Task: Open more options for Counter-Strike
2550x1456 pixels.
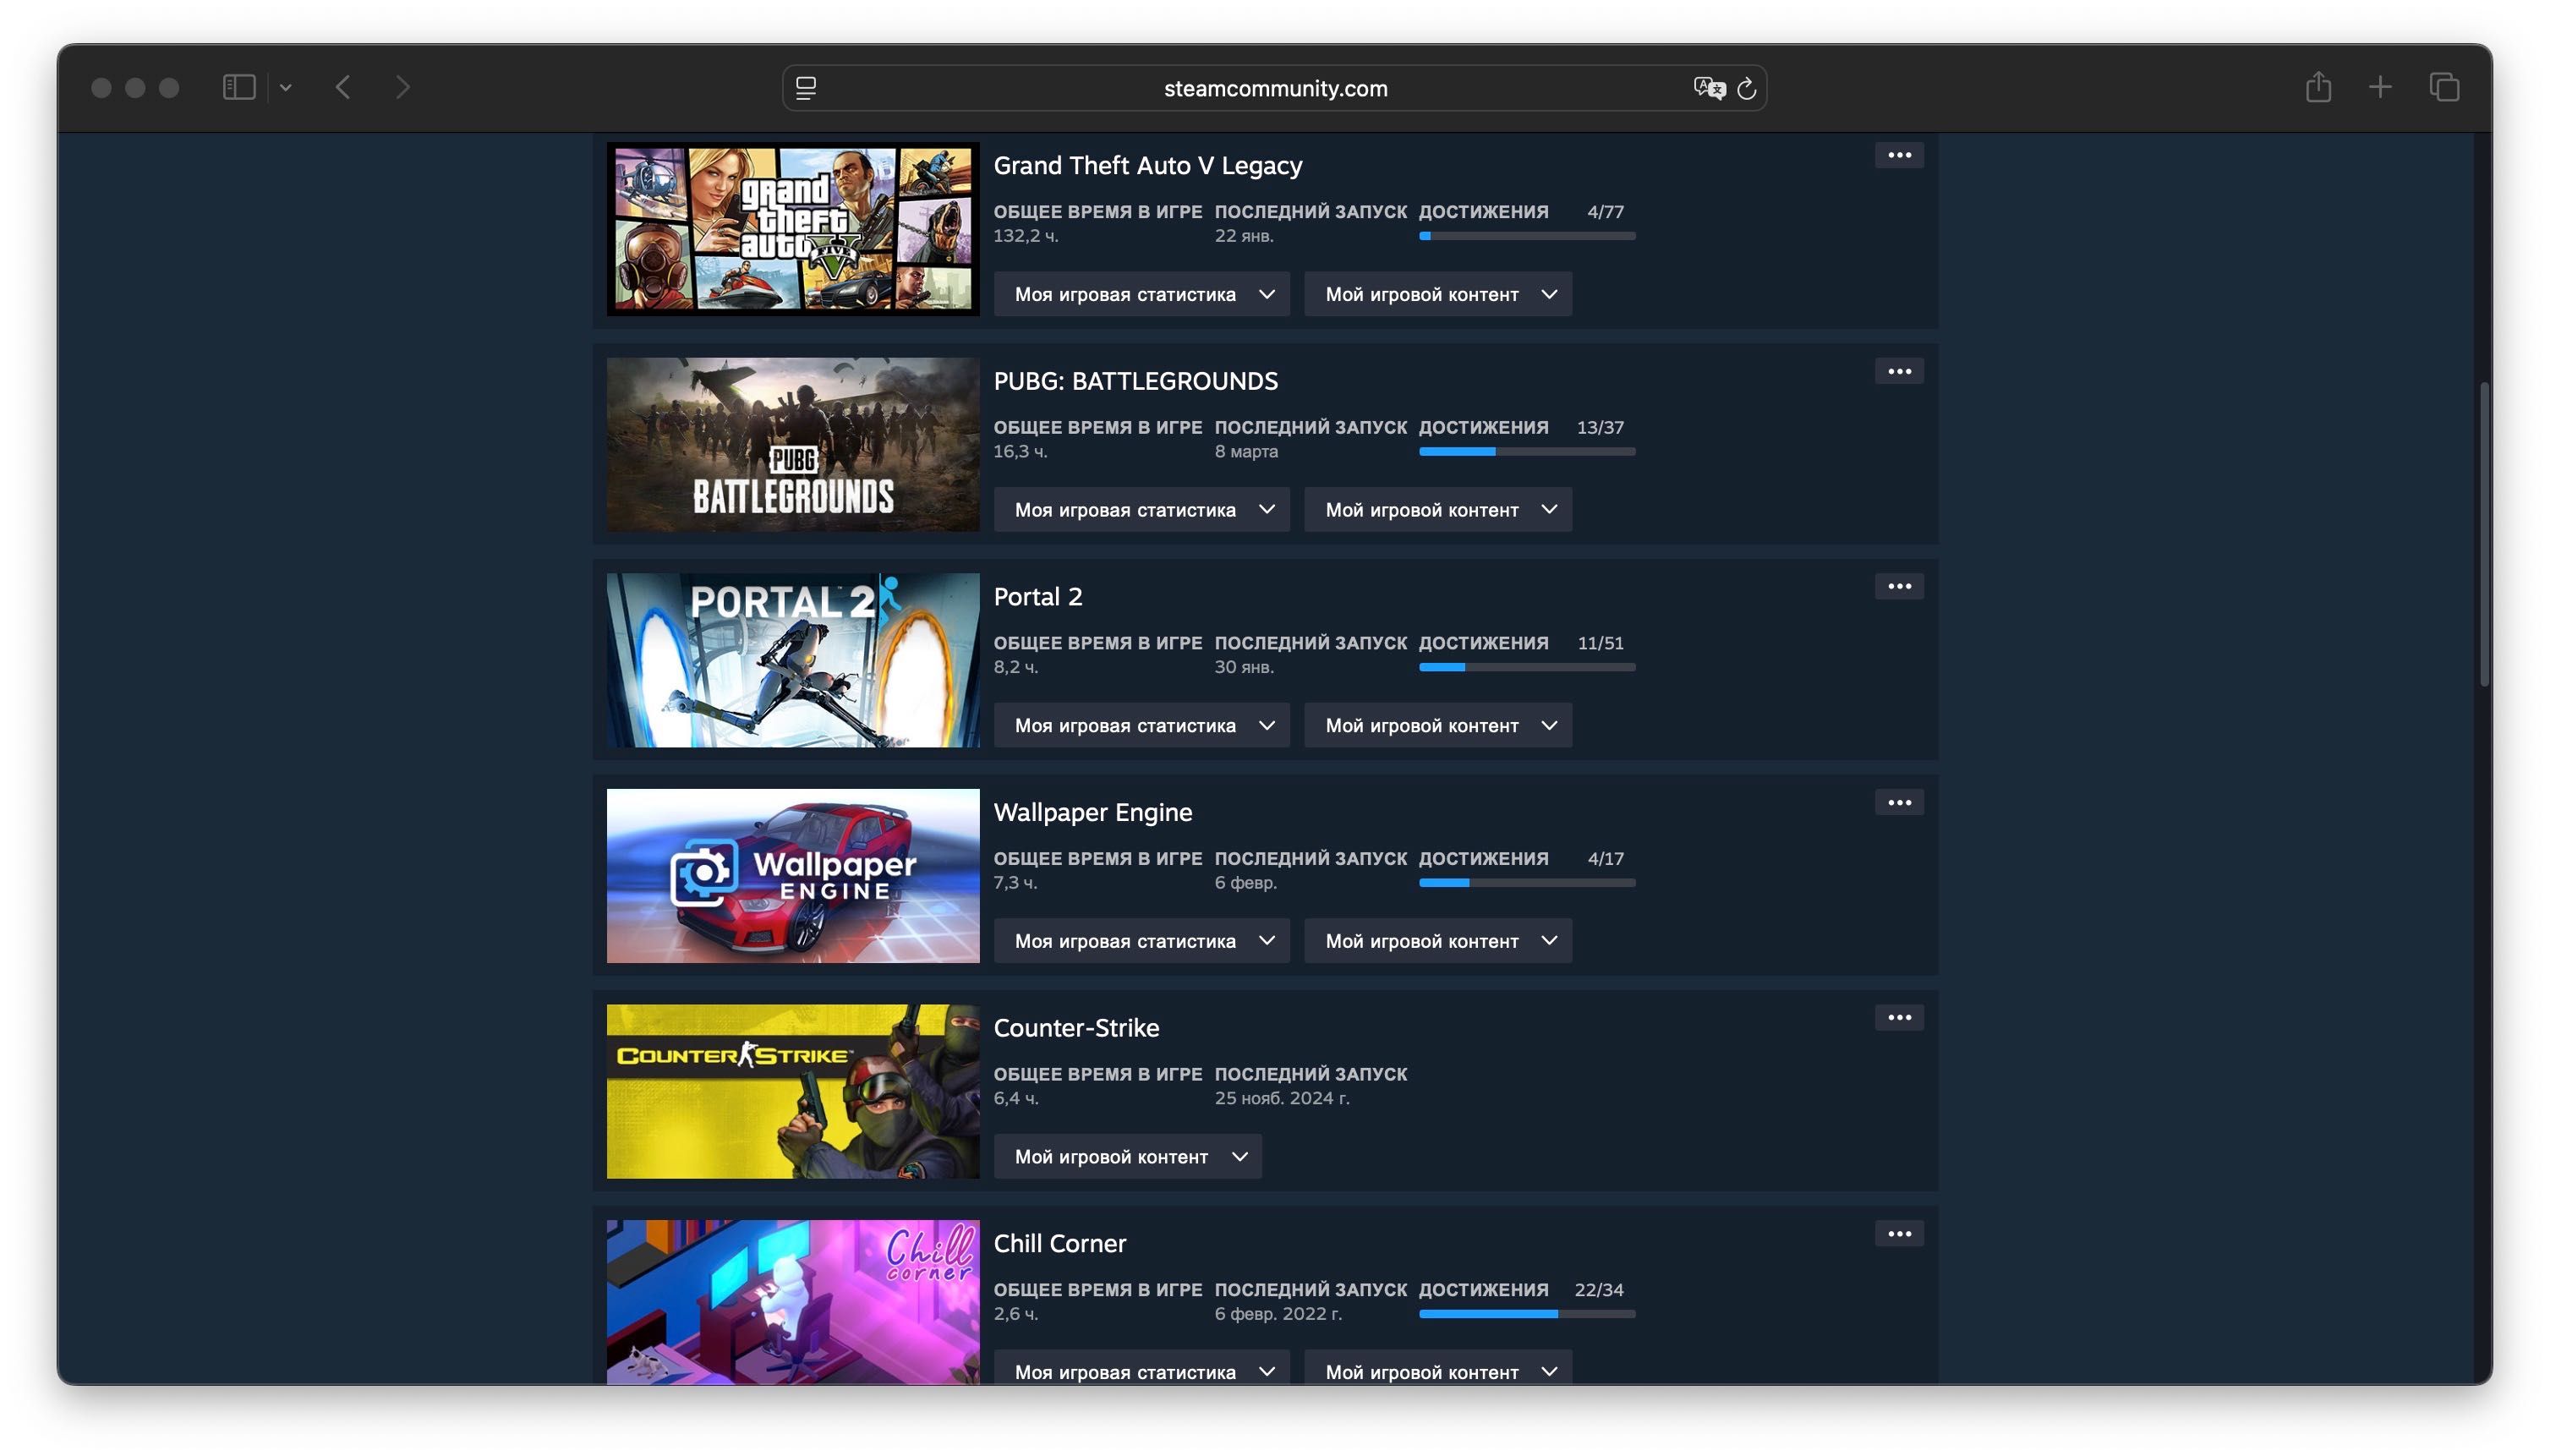Action: point(1899,1017)
